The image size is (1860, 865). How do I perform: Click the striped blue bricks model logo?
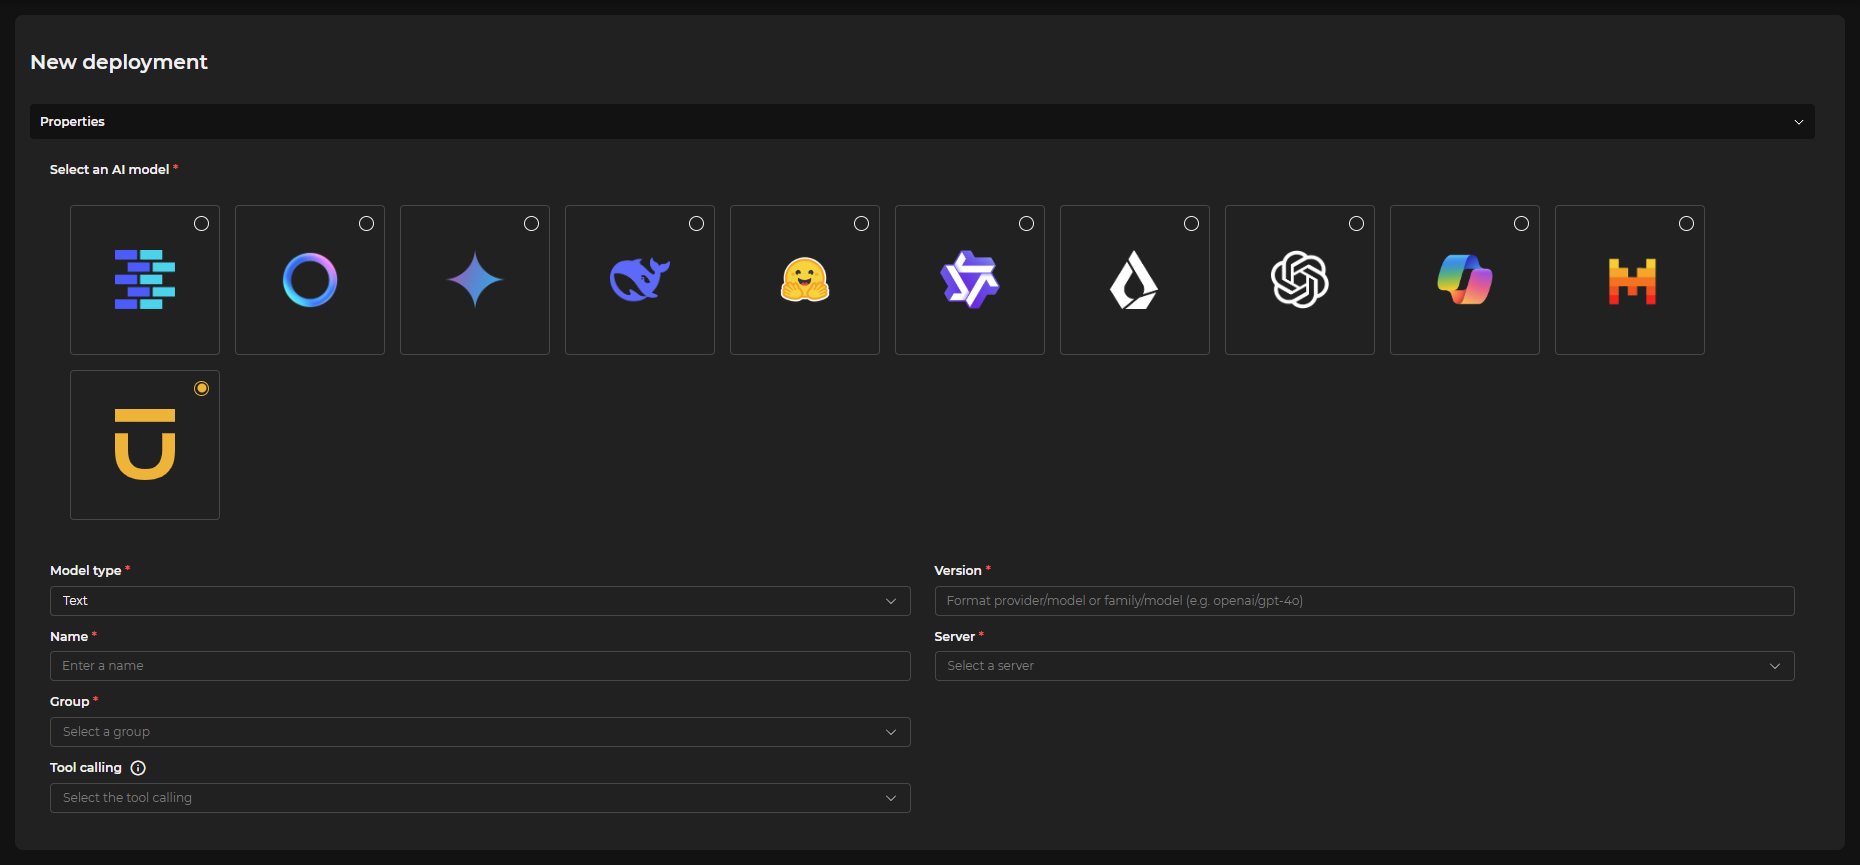(x=145, y=280)
